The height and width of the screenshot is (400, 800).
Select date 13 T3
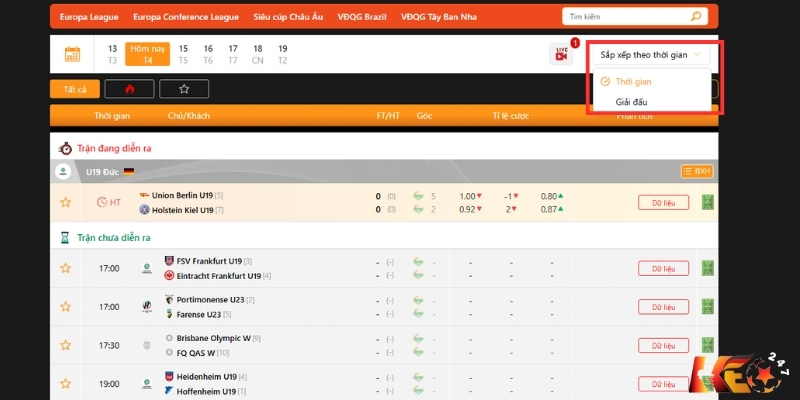tap(112, 54)
